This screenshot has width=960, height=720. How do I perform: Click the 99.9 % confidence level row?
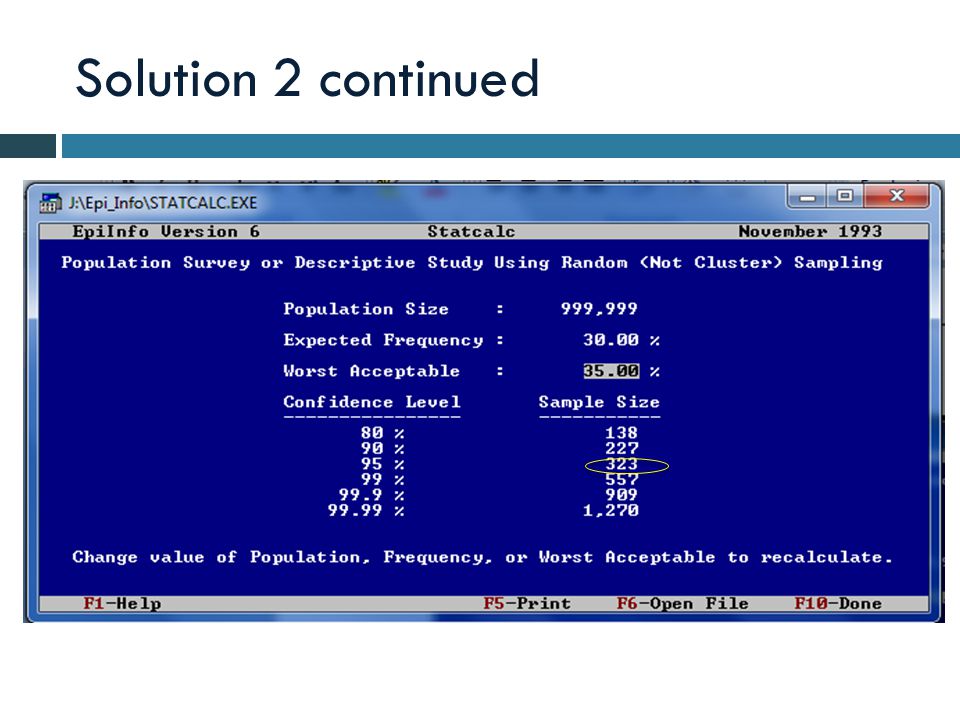(x=371, y=495)
